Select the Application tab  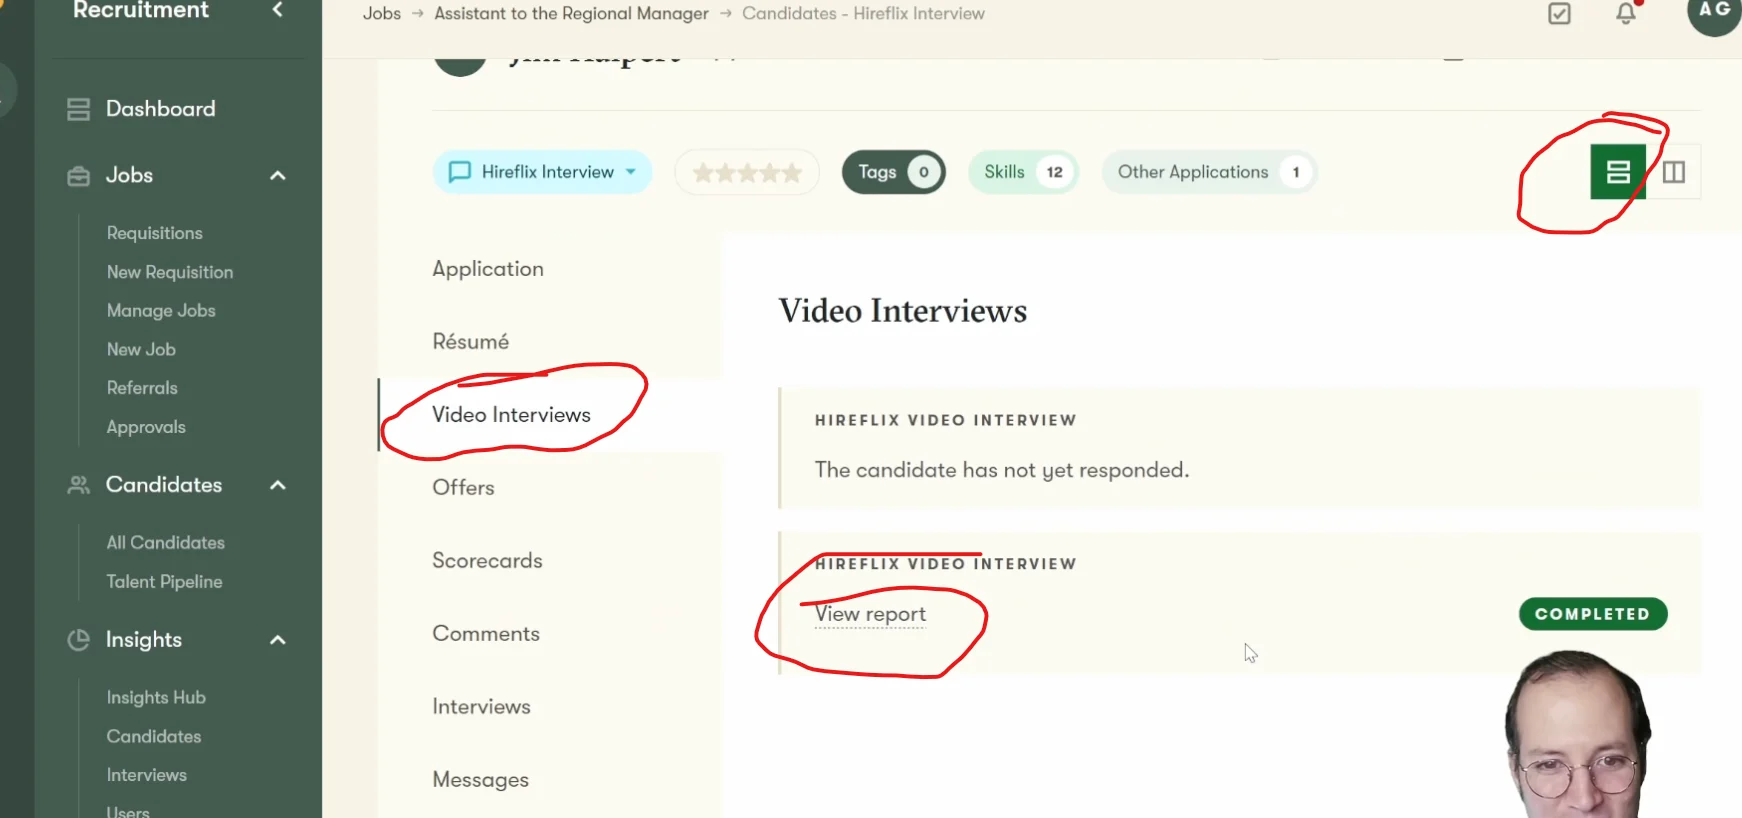tap(488, 269)
